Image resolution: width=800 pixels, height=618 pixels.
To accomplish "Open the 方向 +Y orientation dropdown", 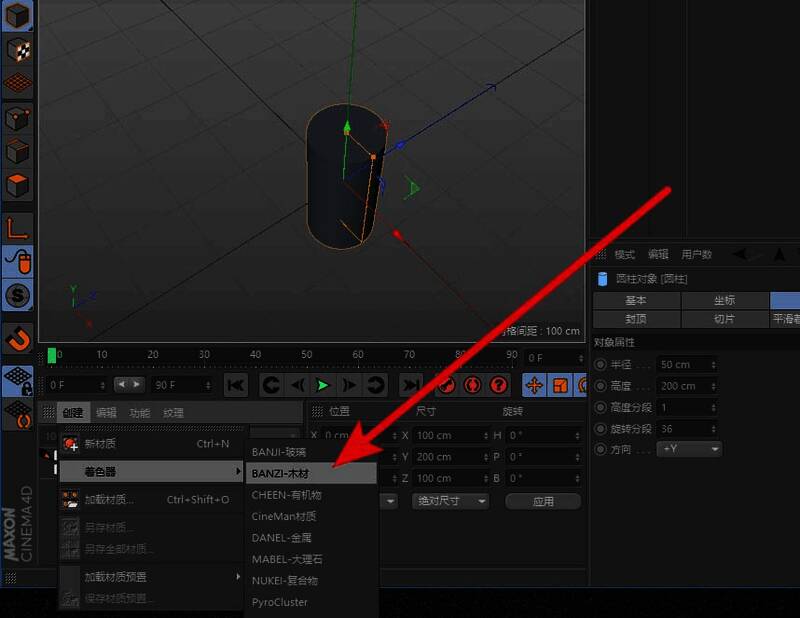I will point(690,450).
